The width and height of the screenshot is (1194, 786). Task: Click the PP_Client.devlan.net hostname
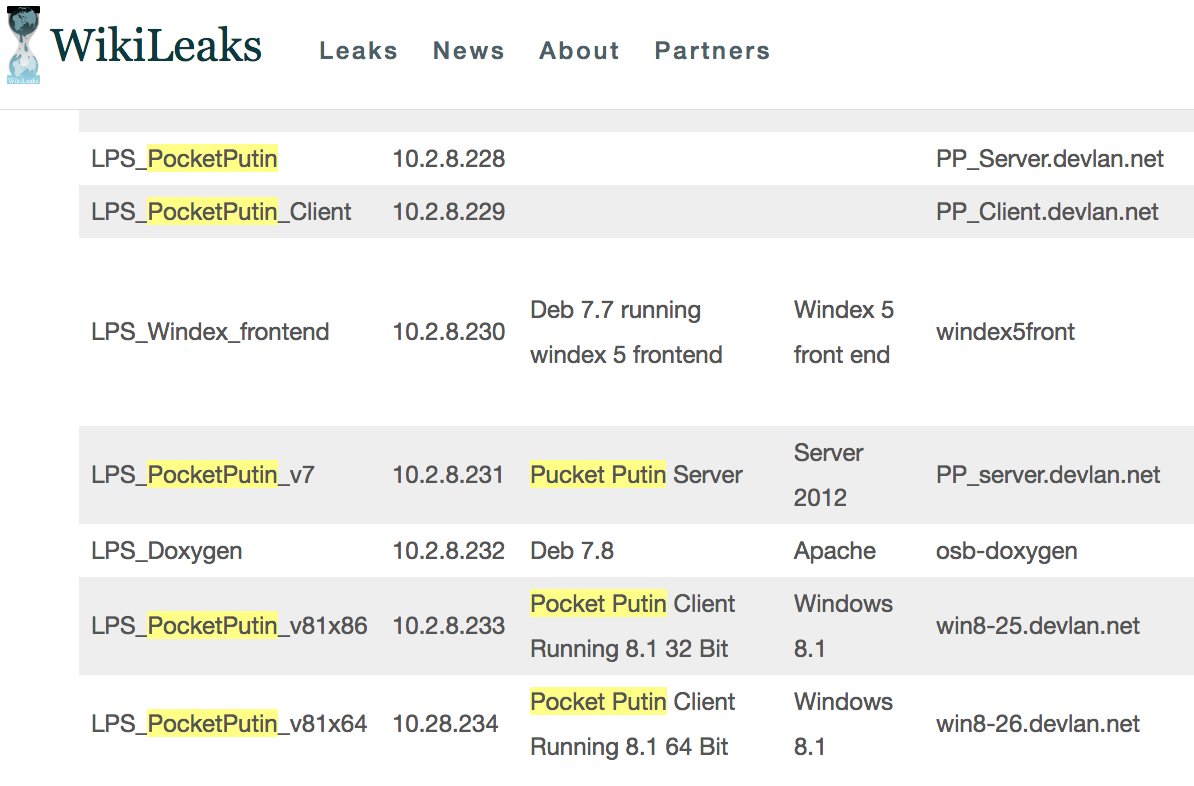[1047, 212]
